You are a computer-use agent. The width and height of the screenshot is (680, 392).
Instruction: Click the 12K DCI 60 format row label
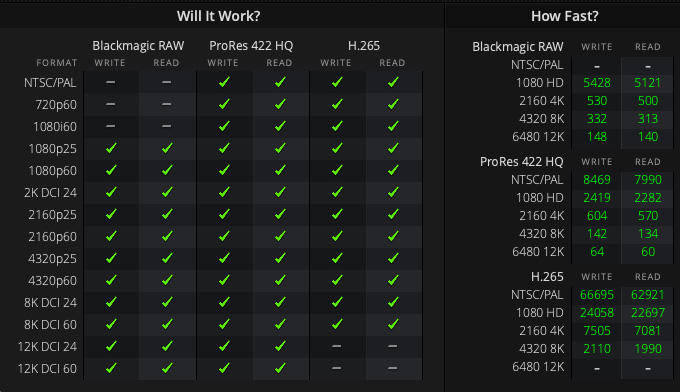(47, 369)
